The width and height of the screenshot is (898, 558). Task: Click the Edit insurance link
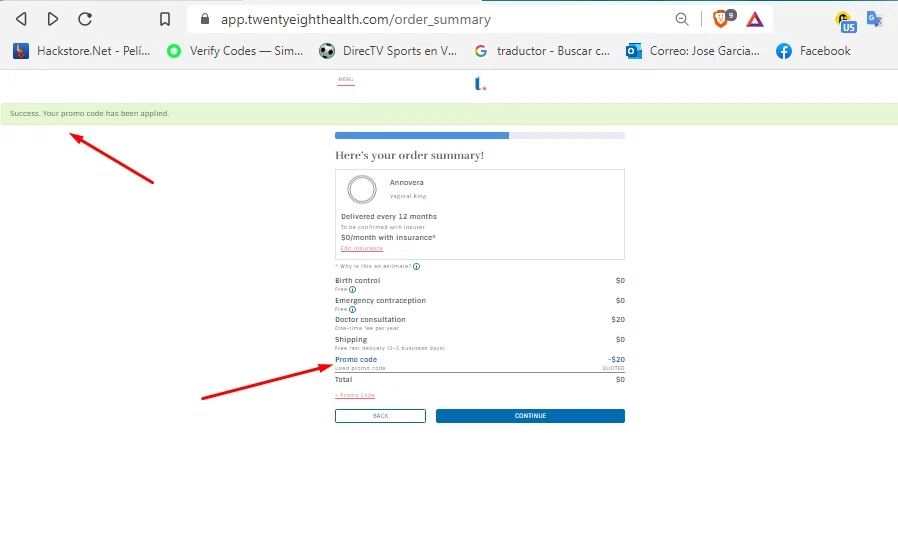[x=361, y=248]
